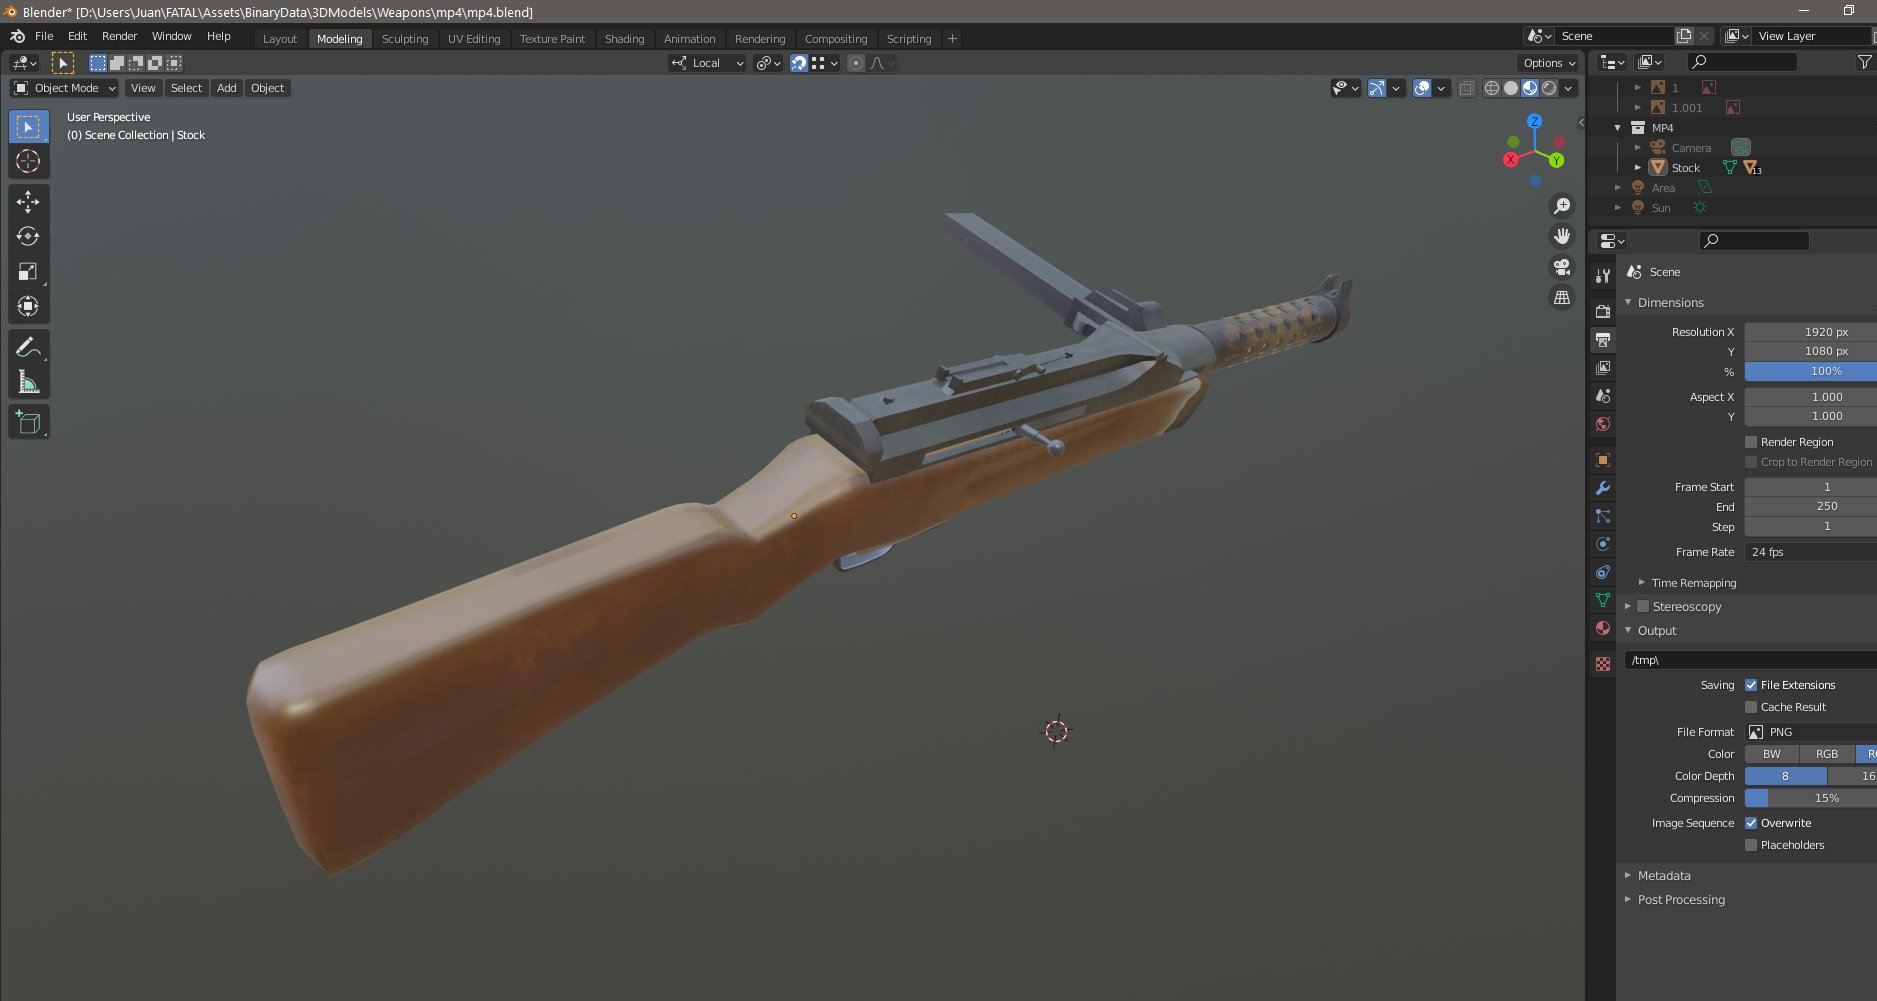Open the Render menu
The image size is (1877, 1001).
119,36
